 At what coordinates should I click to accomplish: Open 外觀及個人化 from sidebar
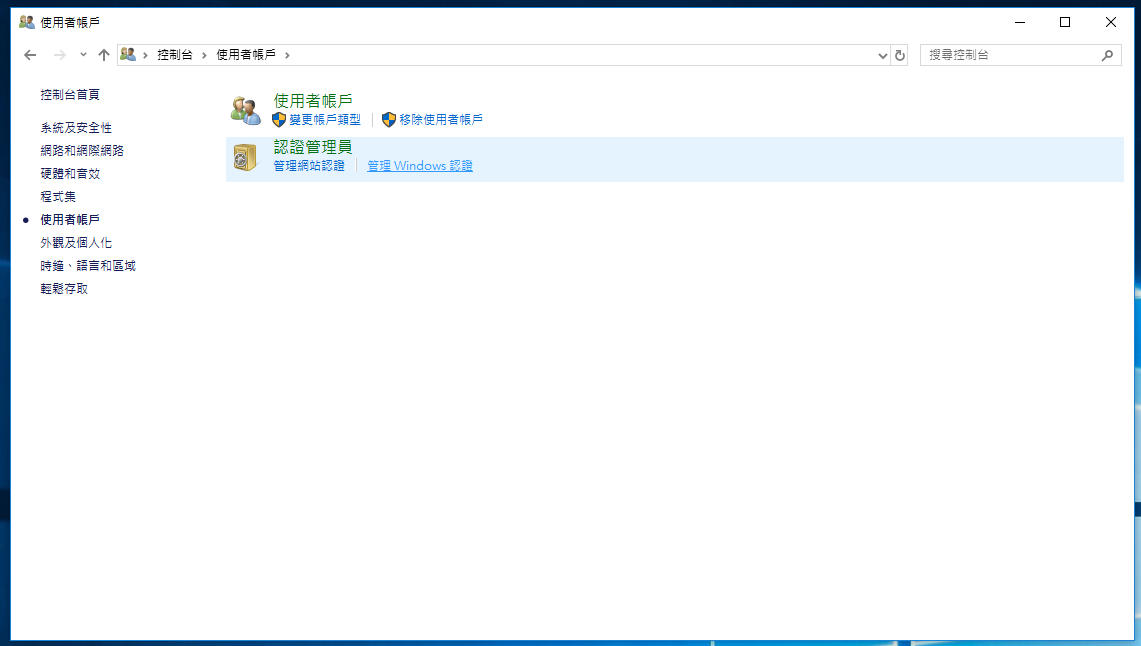[76, 243]
